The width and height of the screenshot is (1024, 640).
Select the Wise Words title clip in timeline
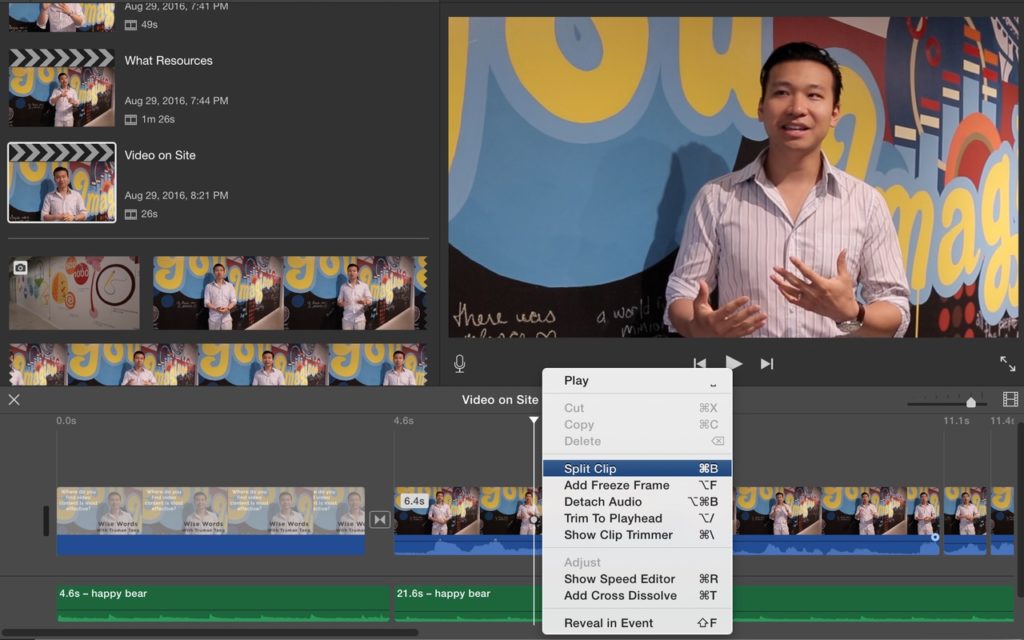point(210,521)
